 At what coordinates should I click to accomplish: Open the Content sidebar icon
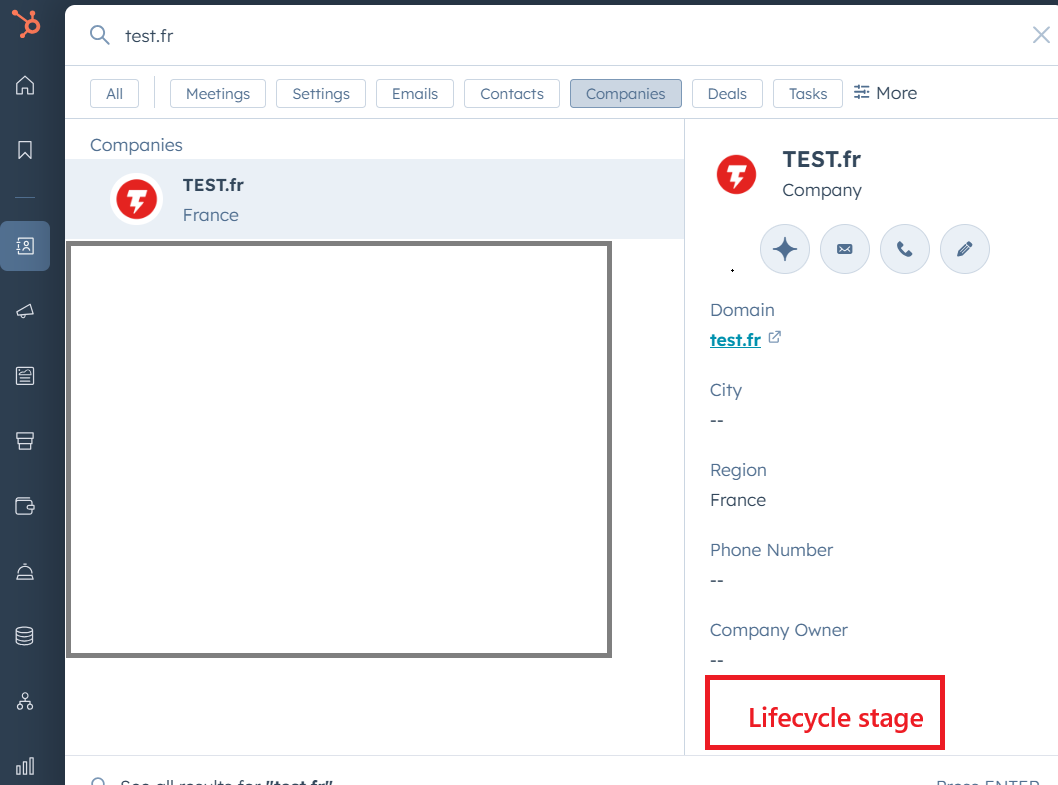[24, 376]
